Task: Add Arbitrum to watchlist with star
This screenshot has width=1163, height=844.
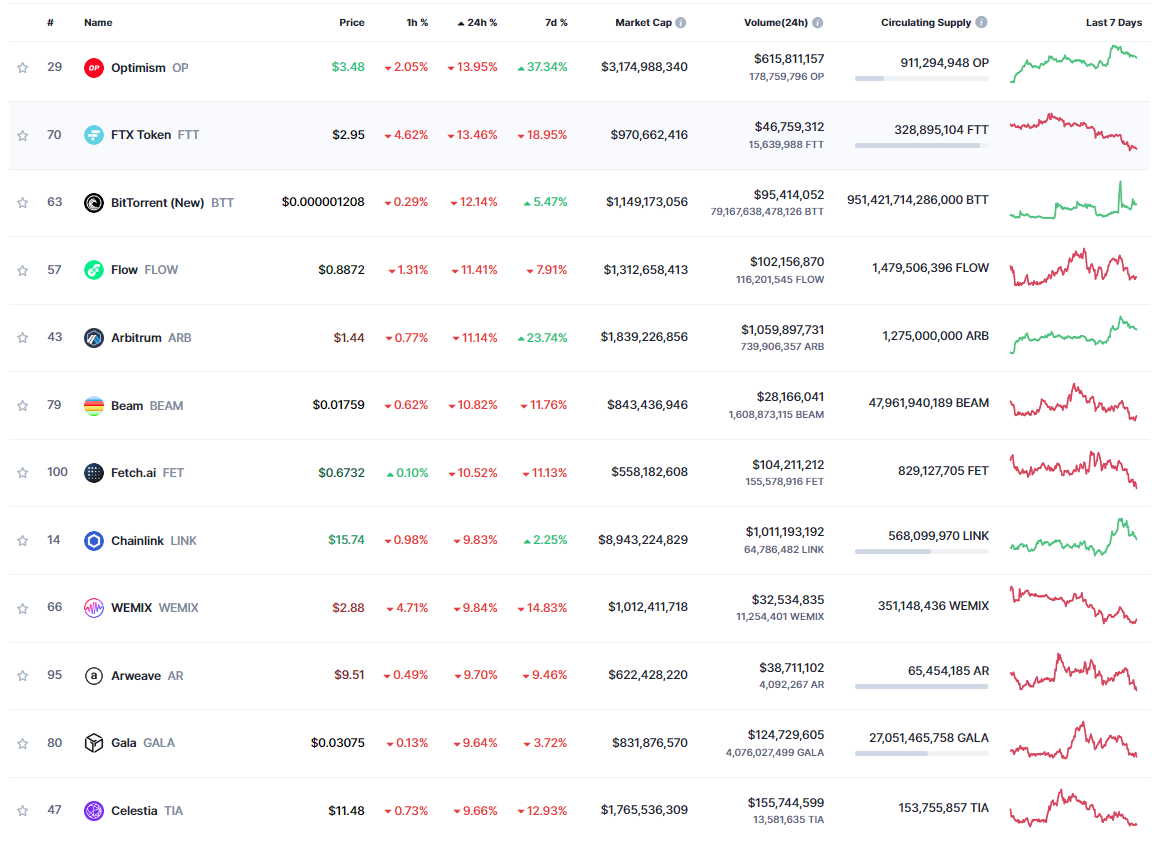Action: 23,337
